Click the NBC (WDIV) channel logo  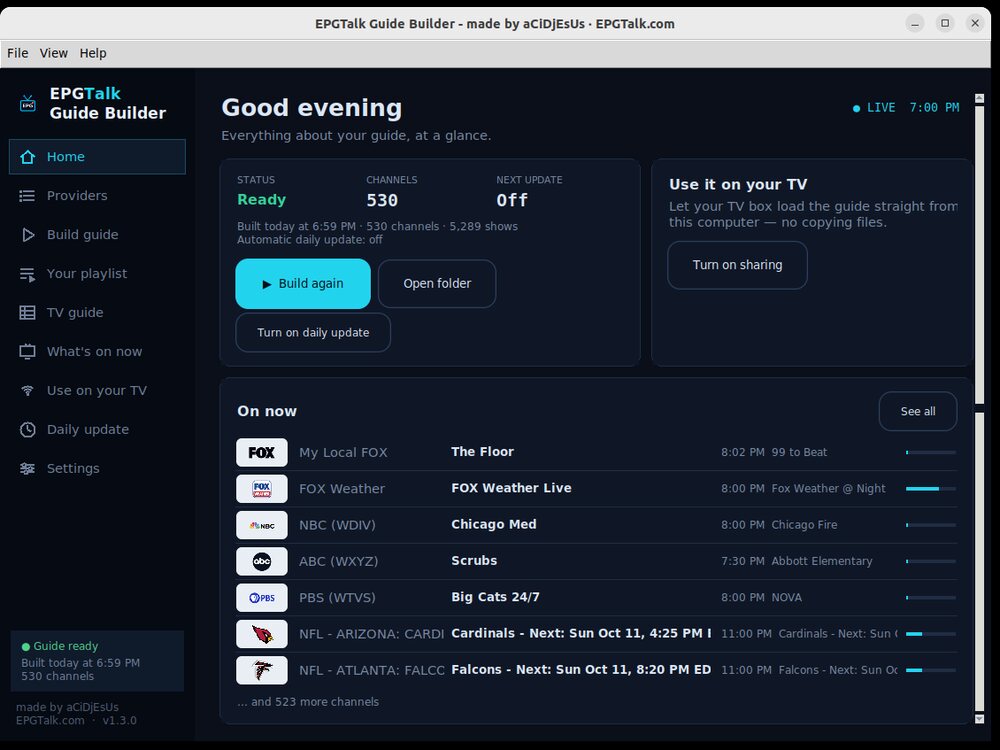click(x=261, y=526)
